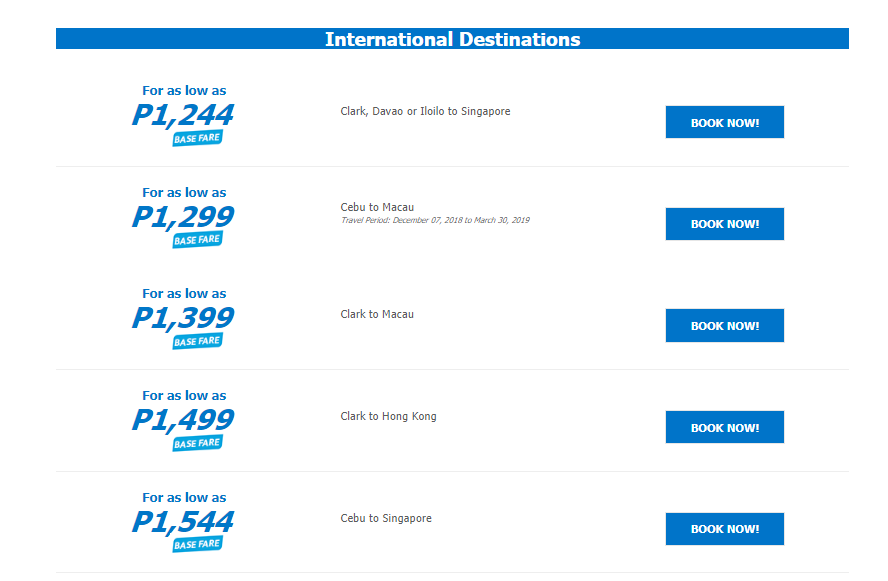Click the BASE FARE badge under P1,244
The width and height of the screenshot is (888, 581).
click(x=197, y=138)
